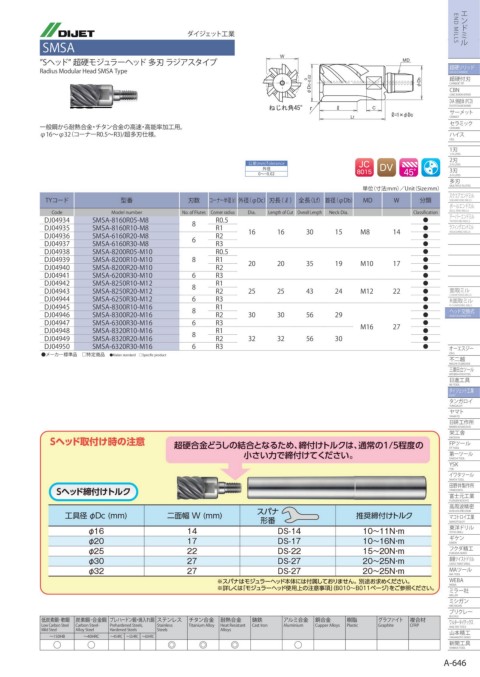Click model SMSA-8160R05-M8
This screenshot has height=677, width=480.
(120, 220)
